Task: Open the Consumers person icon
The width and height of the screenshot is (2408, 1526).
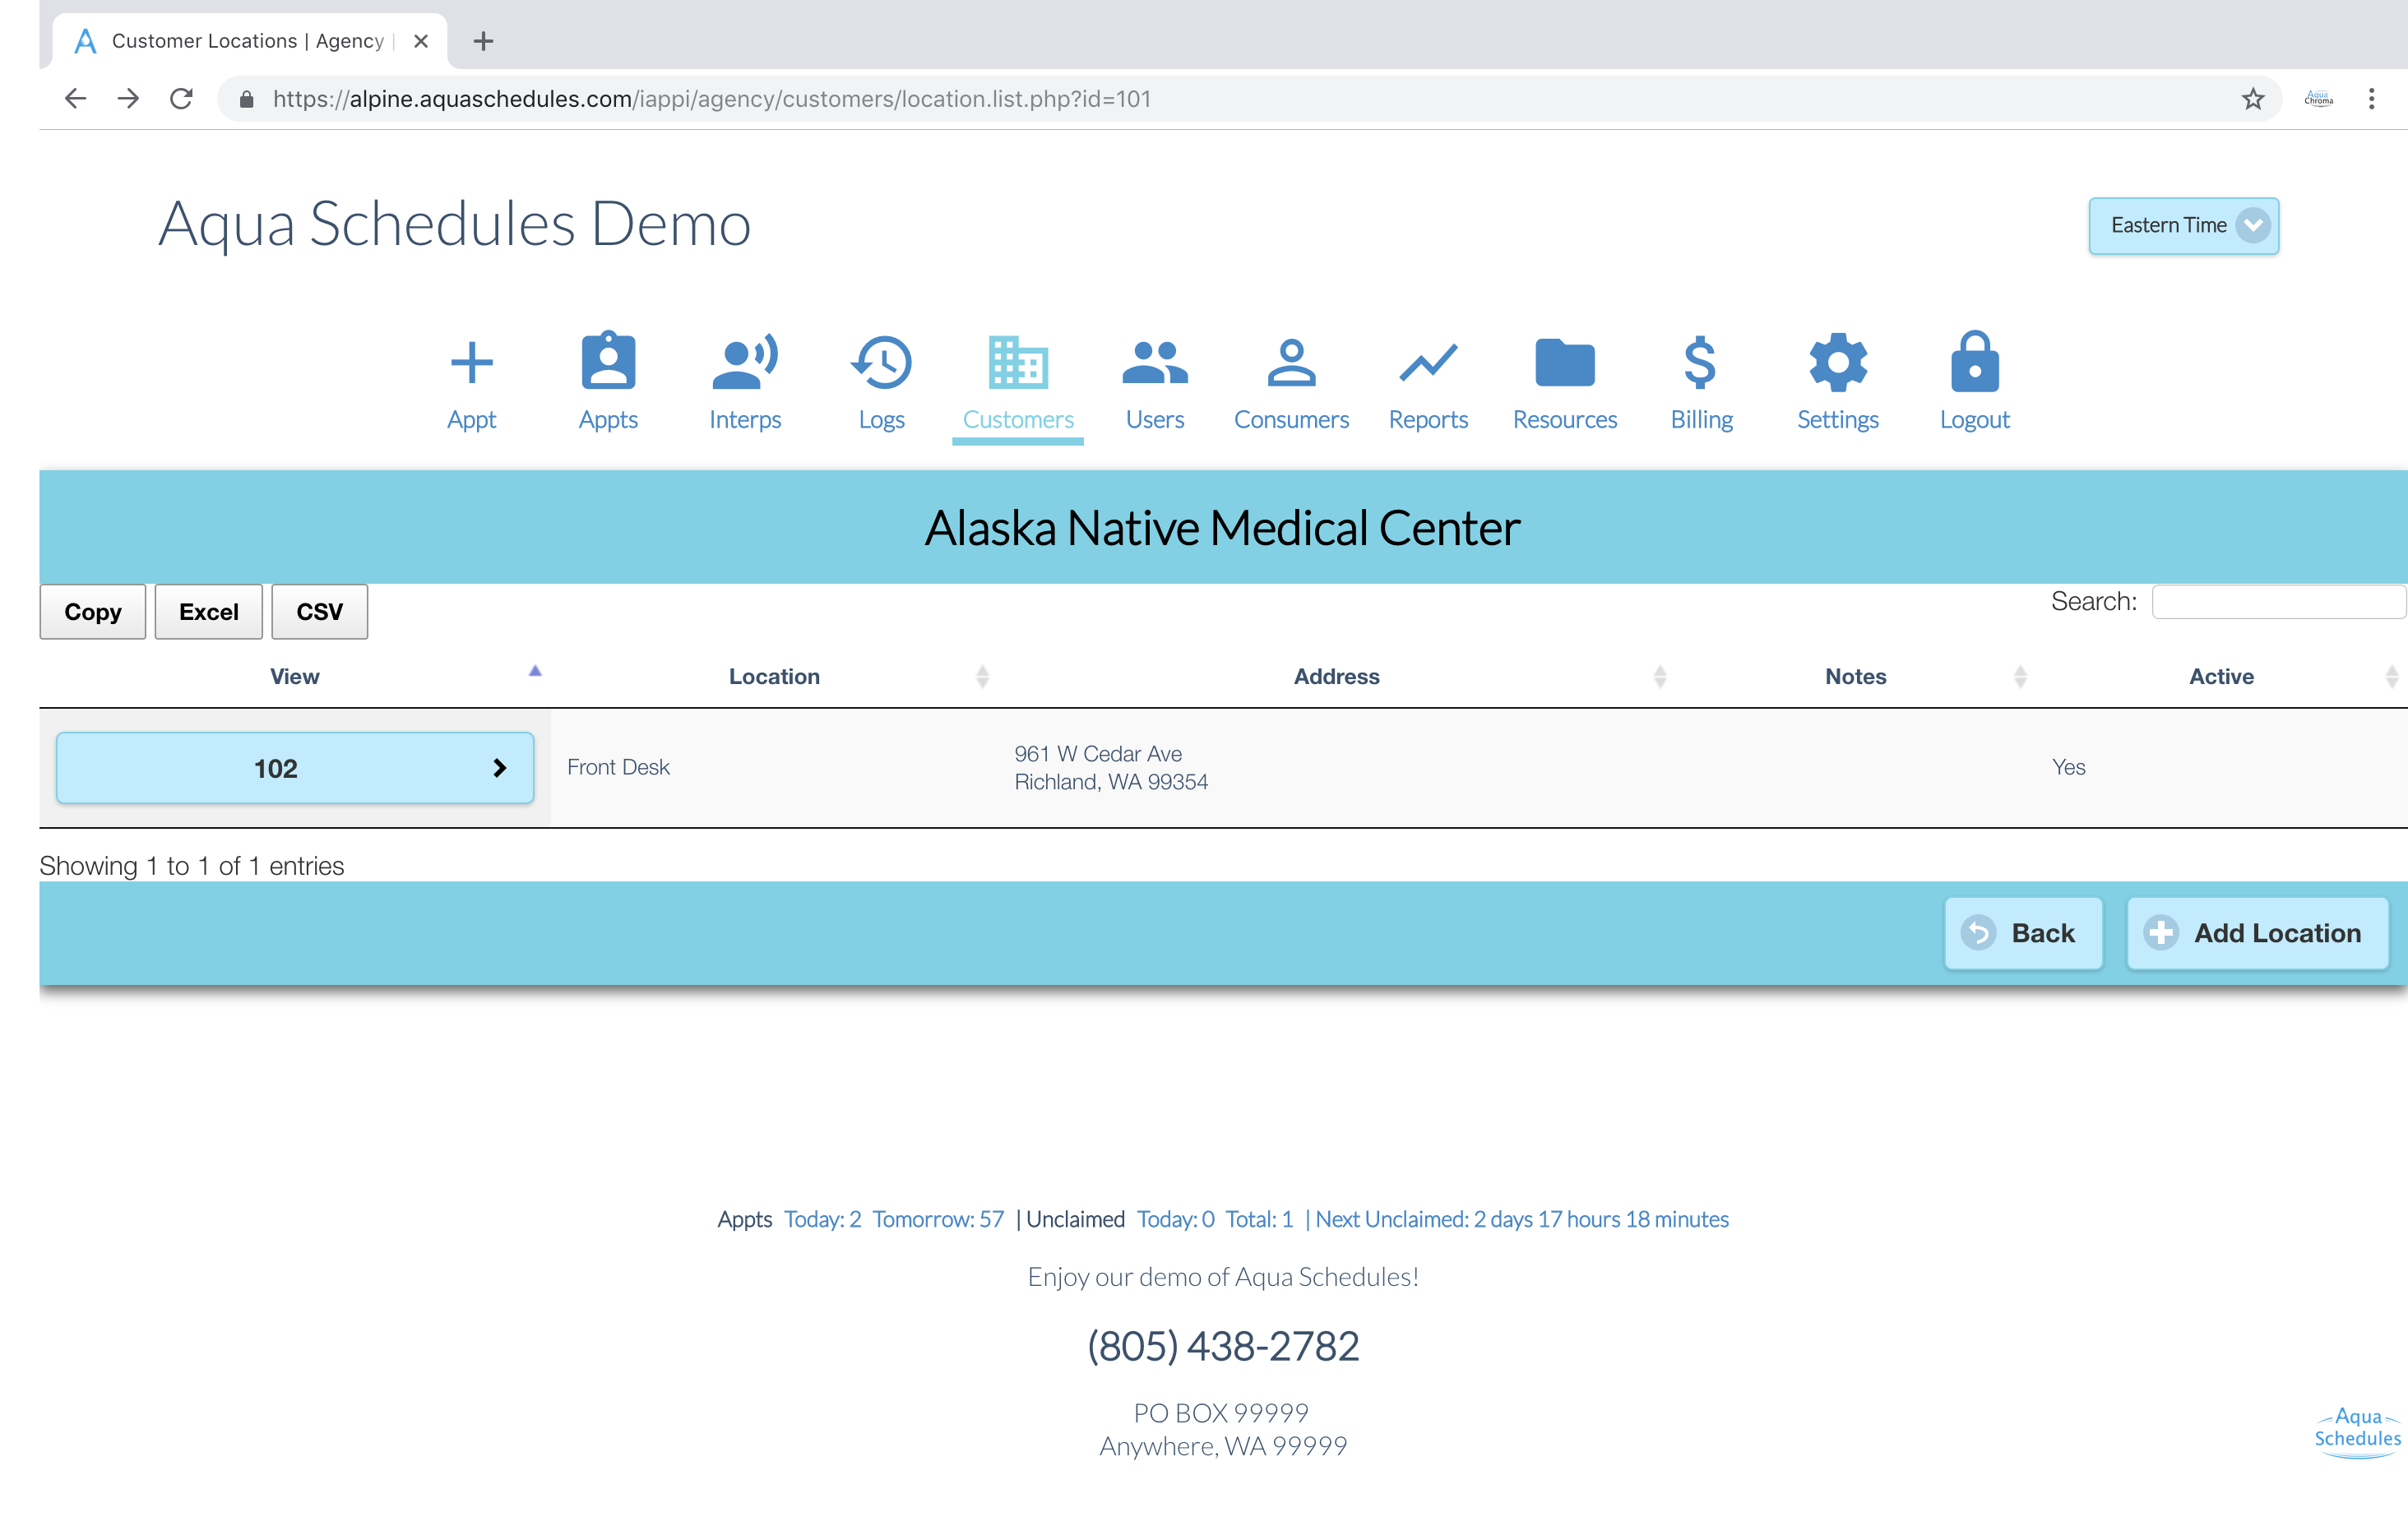Action: (x=1291, y=362)
